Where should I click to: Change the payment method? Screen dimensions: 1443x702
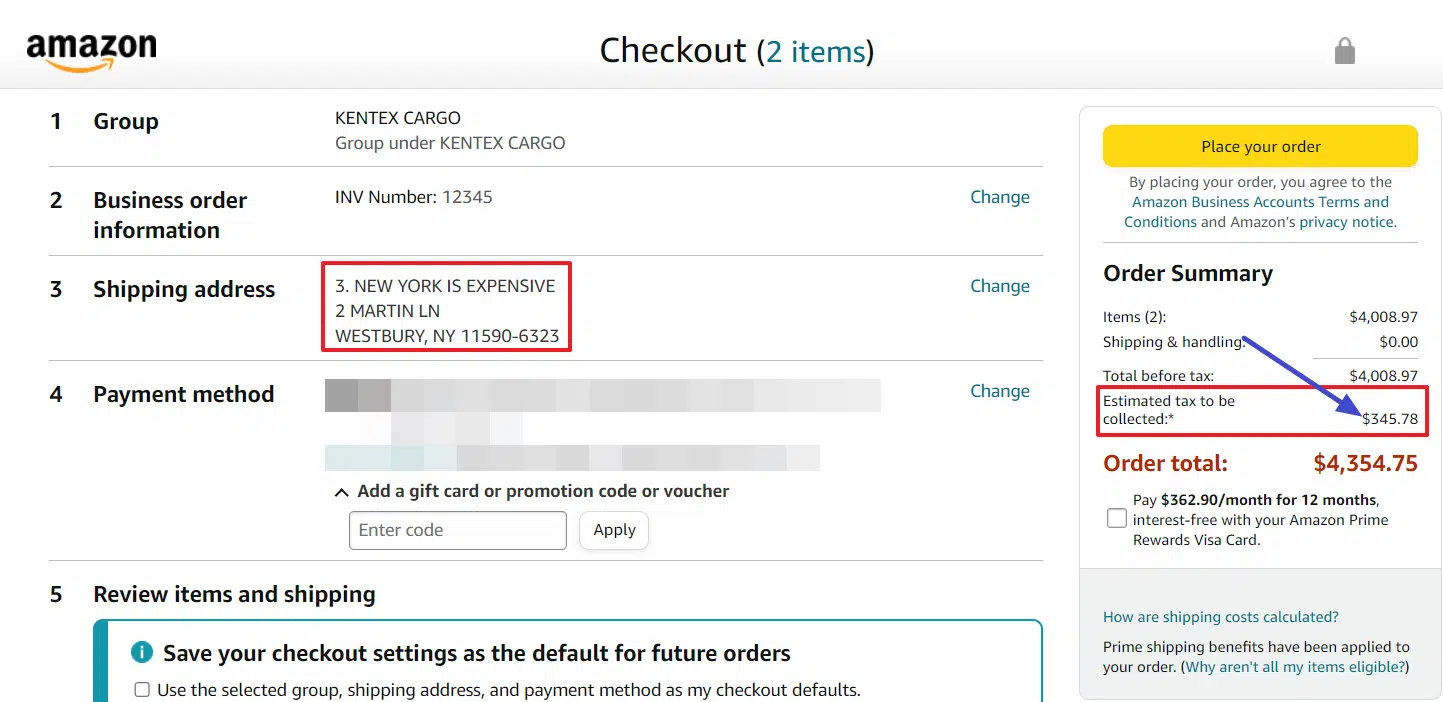(x=999, y=390)
